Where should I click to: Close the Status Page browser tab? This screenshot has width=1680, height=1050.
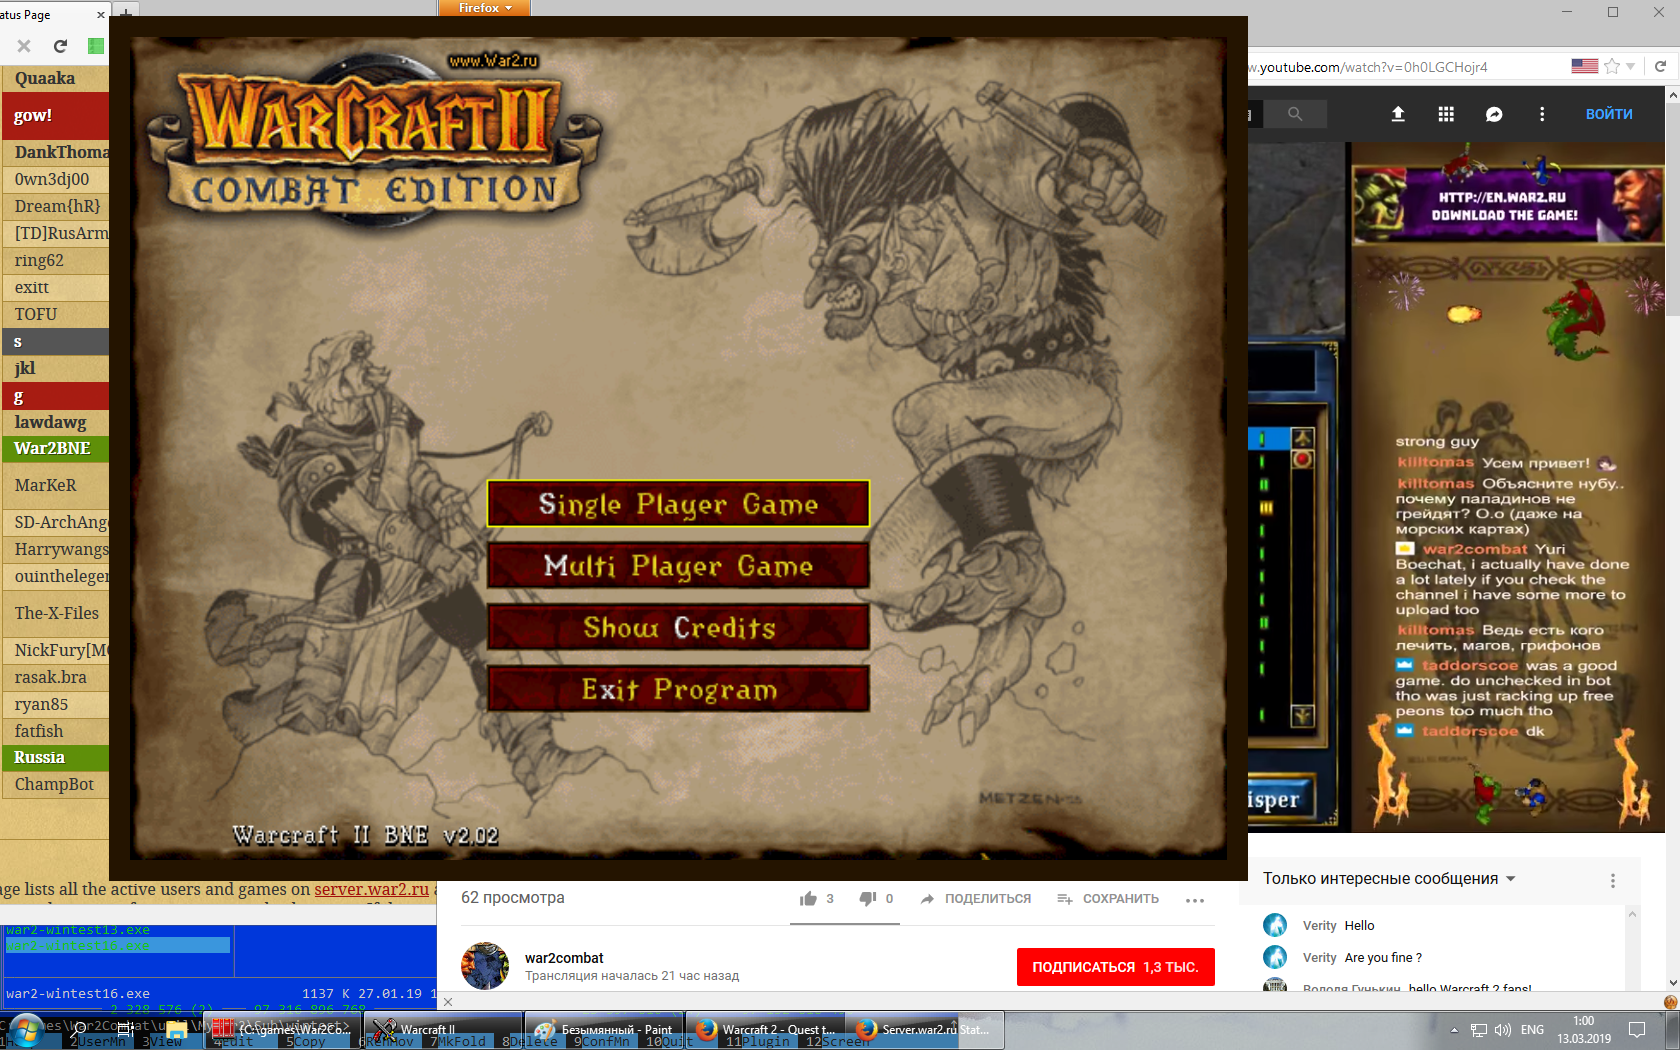tap(100, 15)
